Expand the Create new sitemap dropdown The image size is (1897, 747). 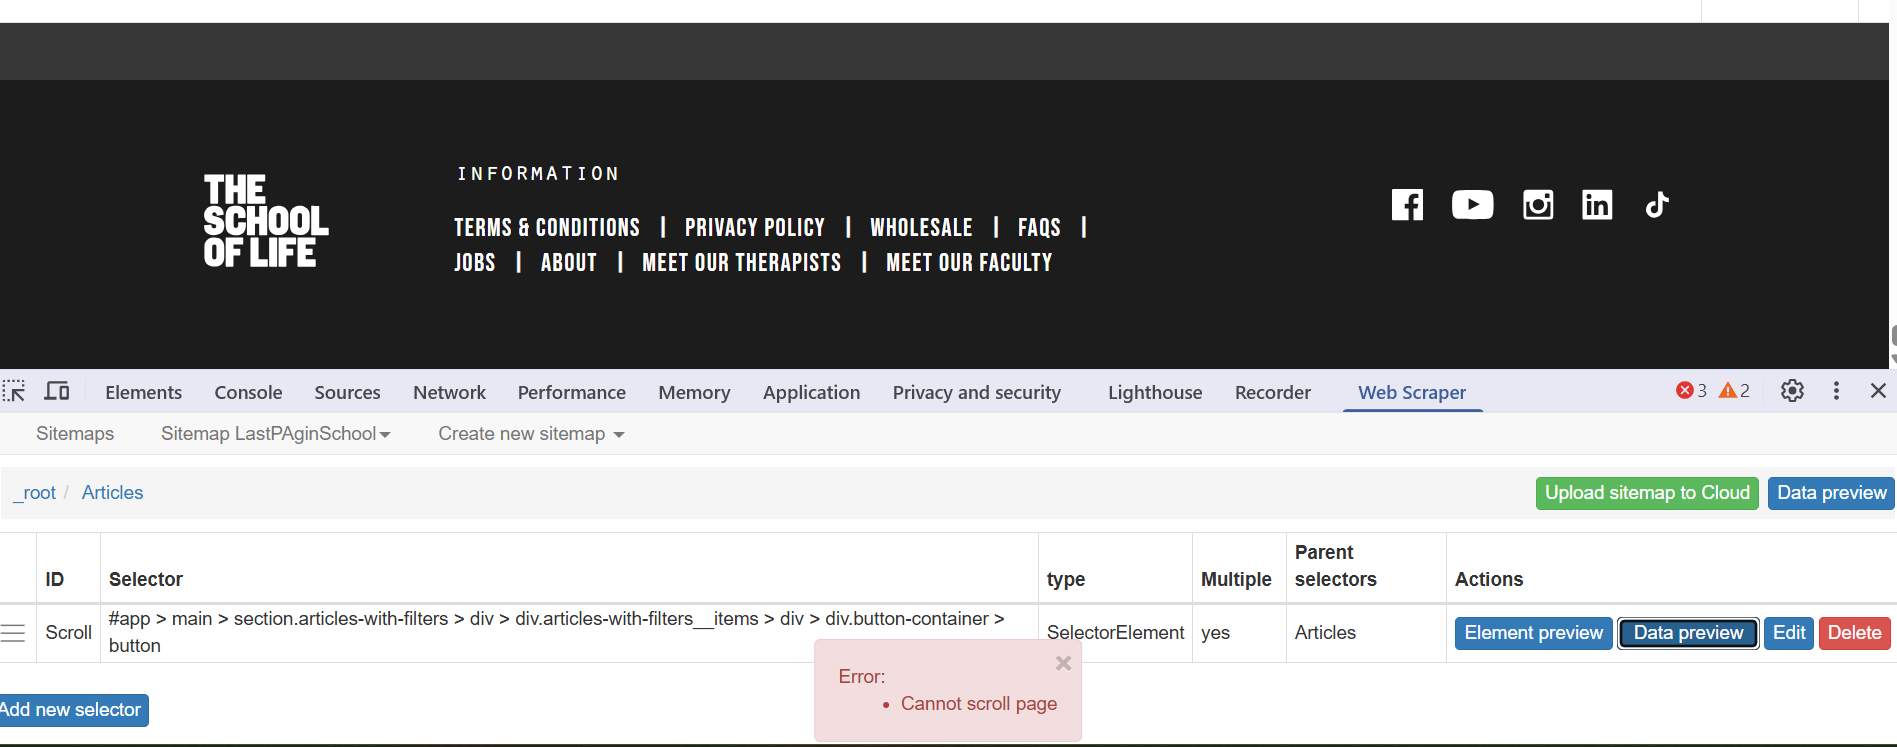click(x=531, y=434)
